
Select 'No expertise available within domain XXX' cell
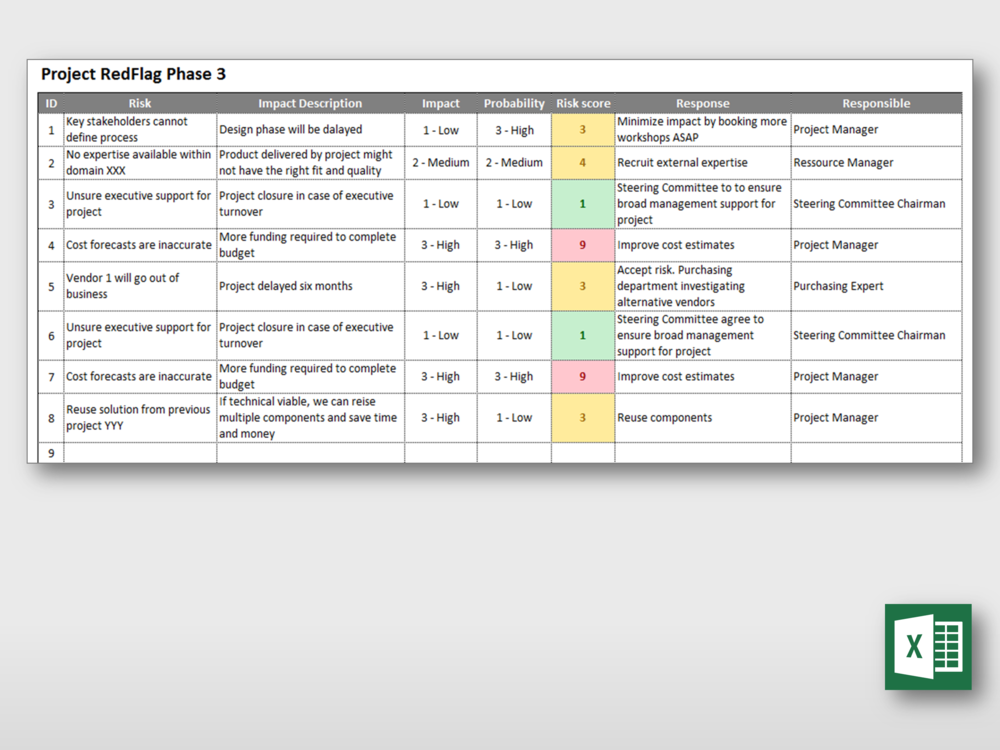point(140,163)
